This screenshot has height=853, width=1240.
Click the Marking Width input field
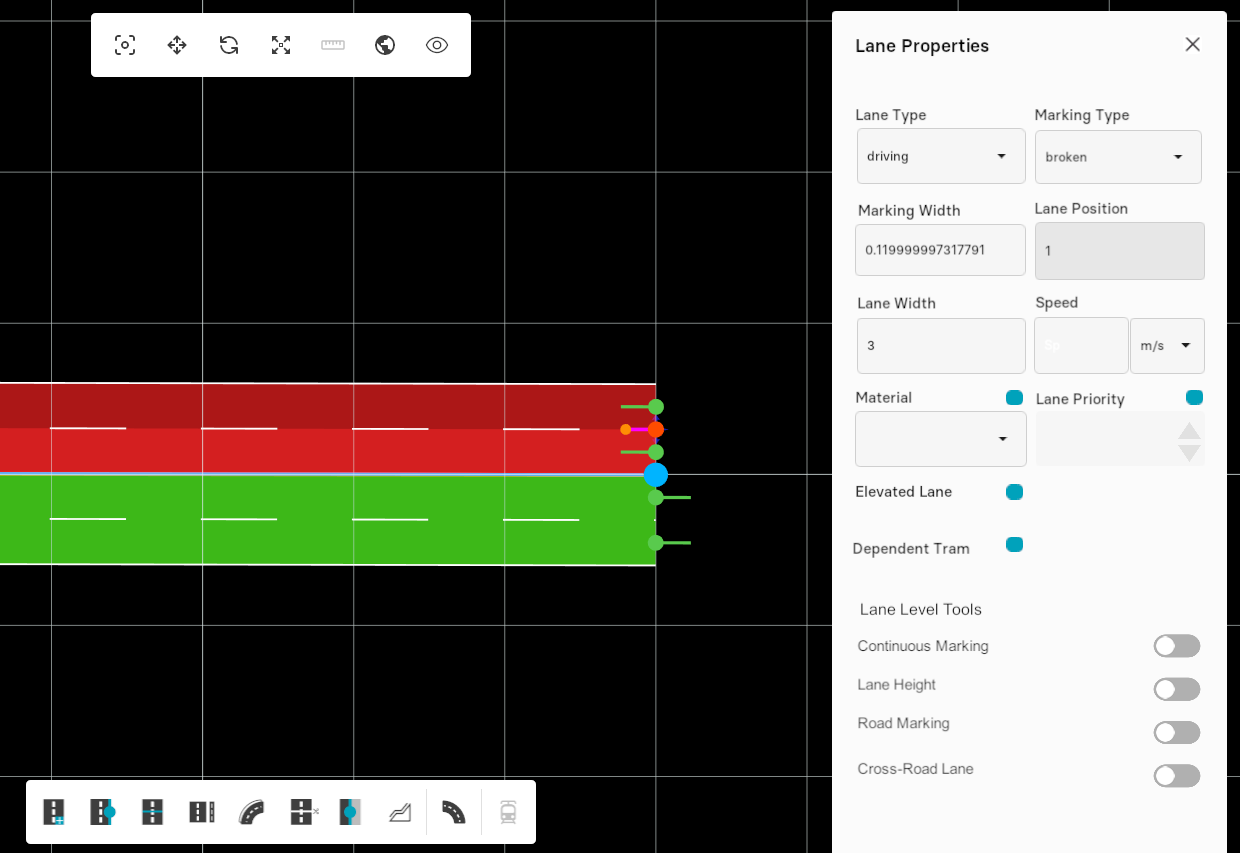tap(940, 250)
